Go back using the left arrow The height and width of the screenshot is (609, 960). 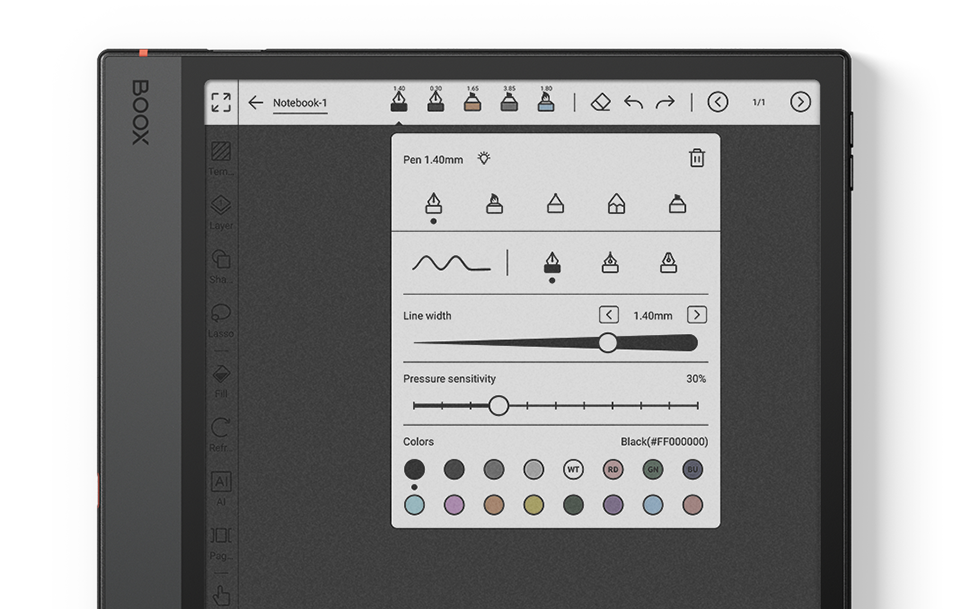click(x=256, y=102)
